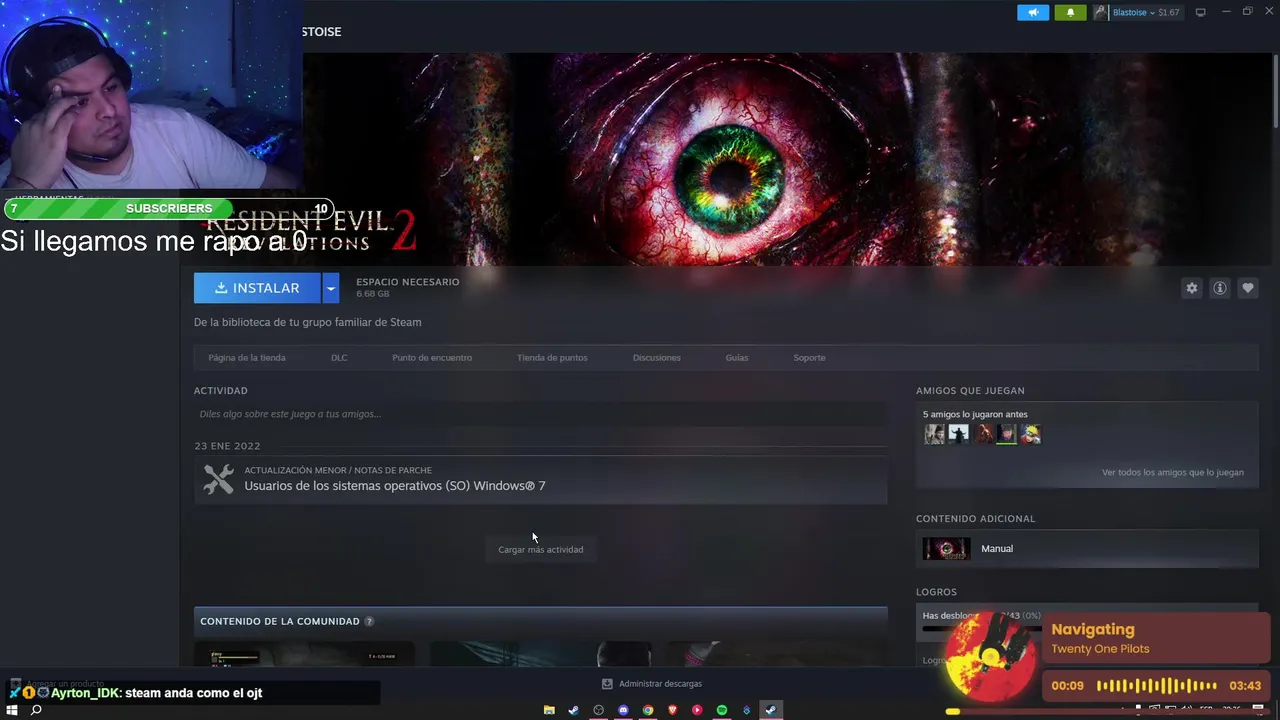Click the blue diamond app in taskbar
This screenshot has height=720, width=1280.
tap(746, 710)
